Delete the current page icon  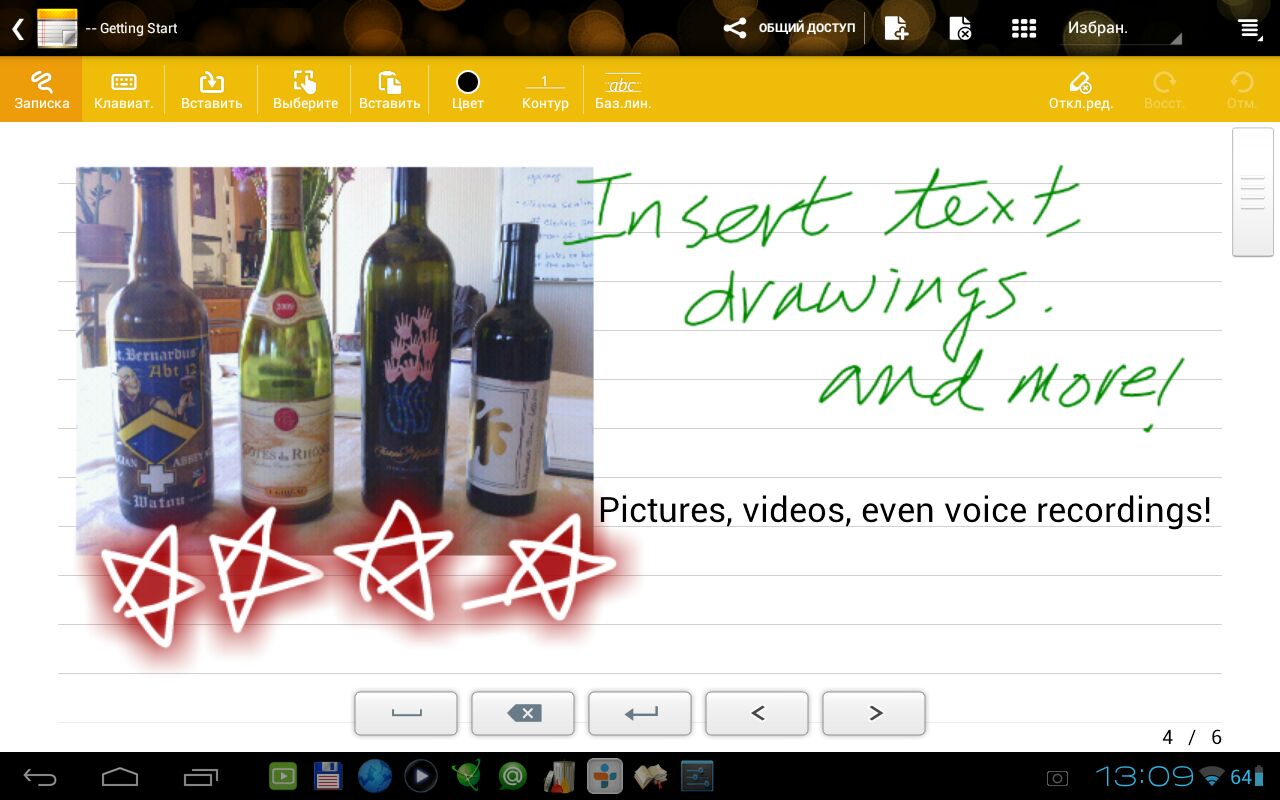click(960, 28)
